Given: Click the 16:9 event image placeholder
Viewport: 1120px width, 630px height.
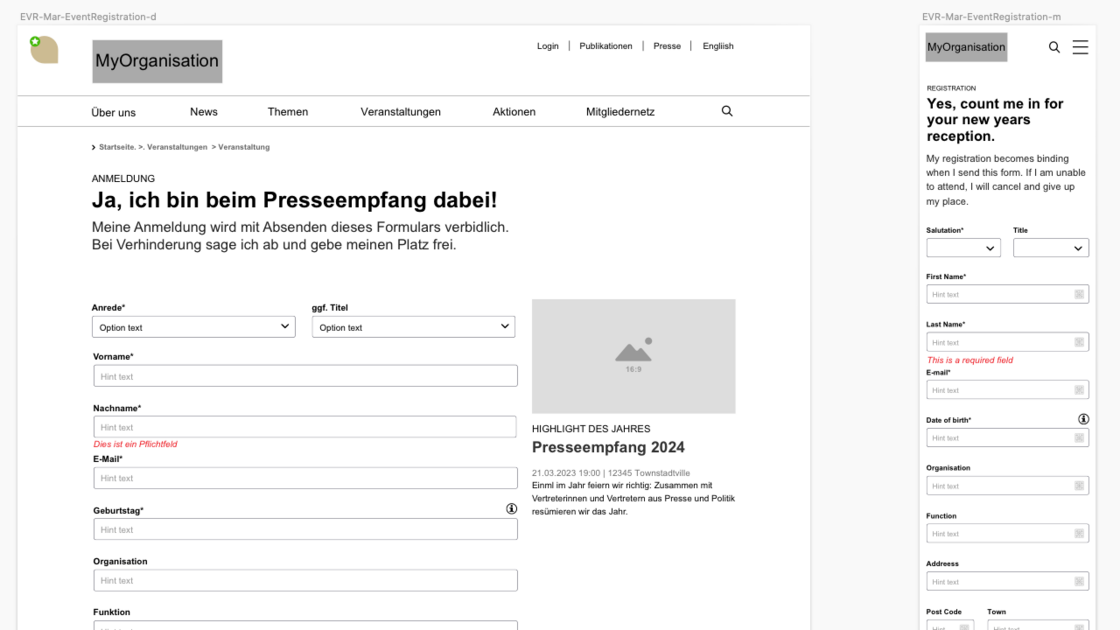Looking at the screenshot, I should 634,356.
